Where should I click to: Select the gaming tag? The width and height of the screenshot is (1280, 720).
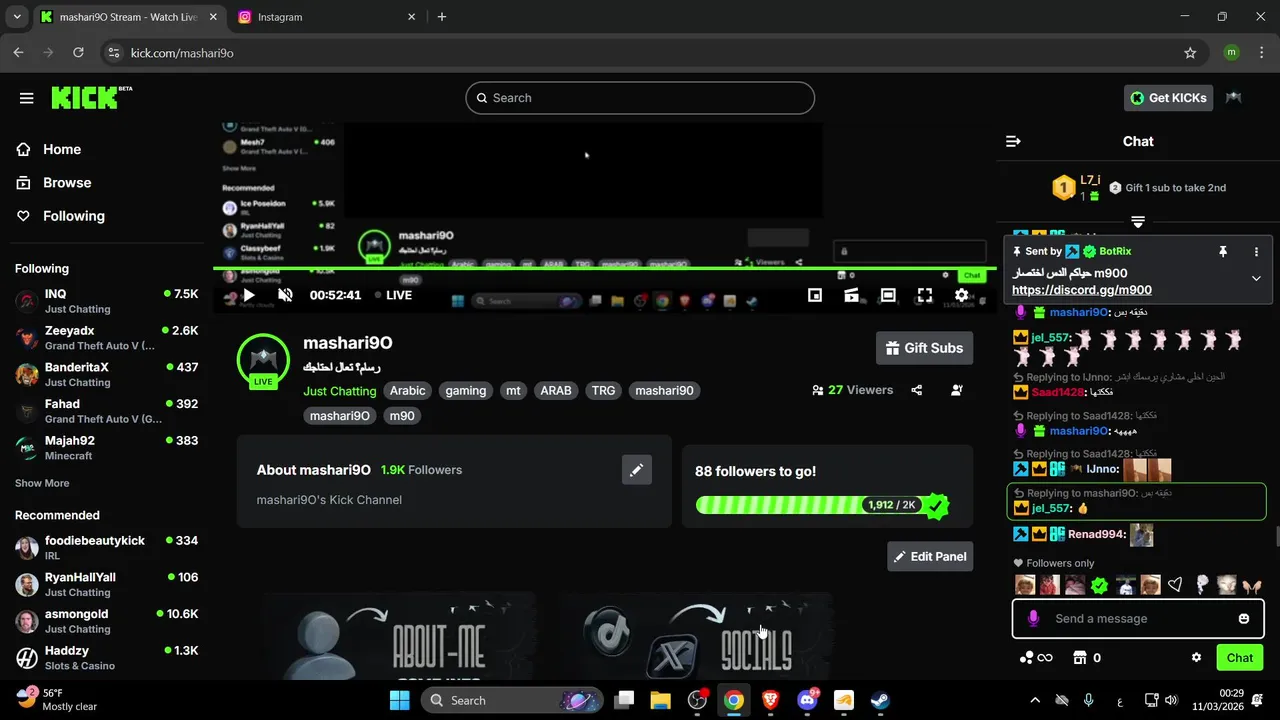coord(466,391)
